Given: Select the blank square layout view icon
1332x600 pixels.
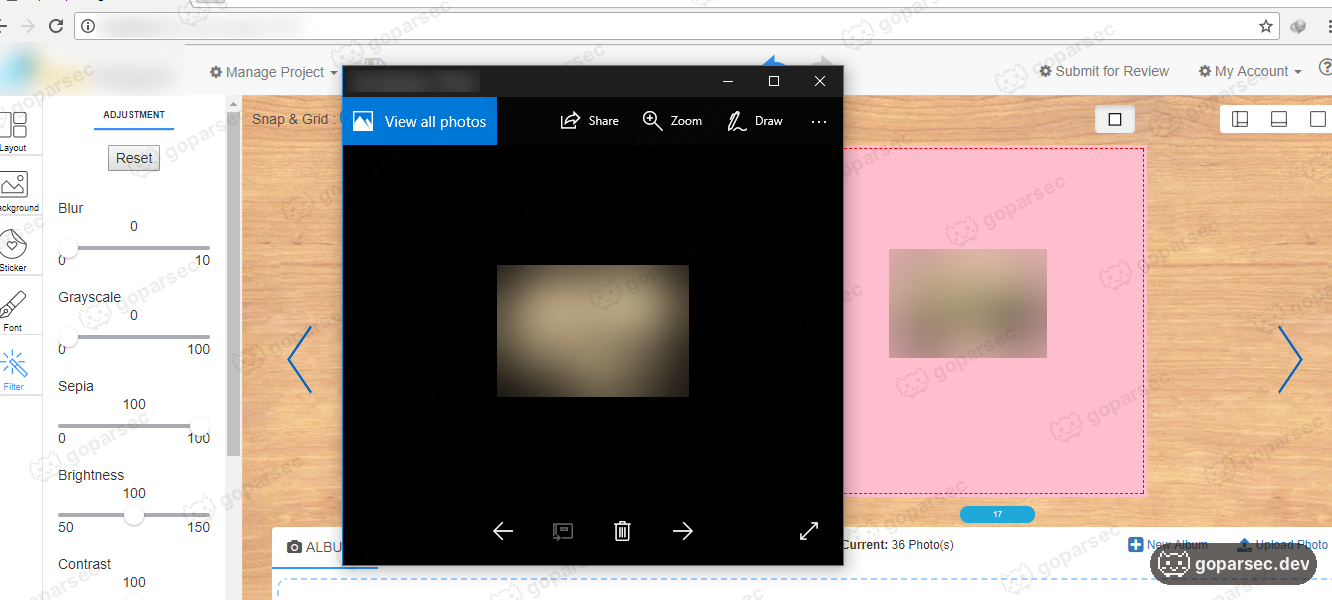Looking at the screenshot, I should (x=1317, y=119).
